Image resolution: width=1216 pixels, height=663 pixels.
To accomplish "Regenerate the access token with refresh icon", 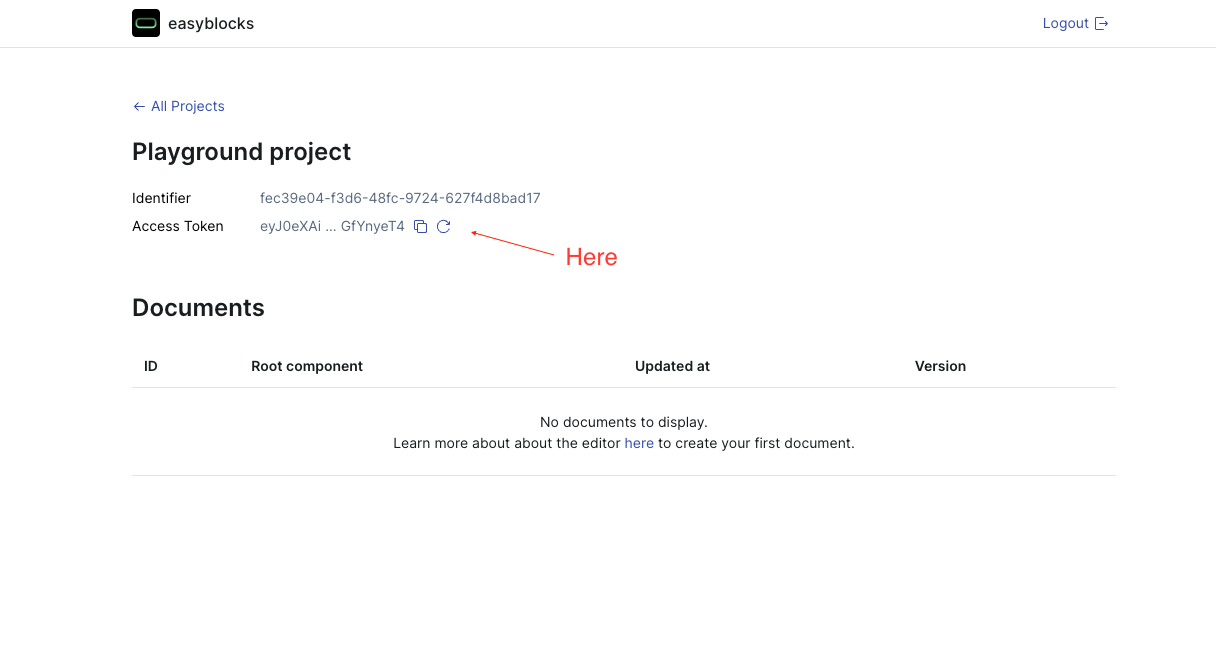I will [x=444, y=227].
